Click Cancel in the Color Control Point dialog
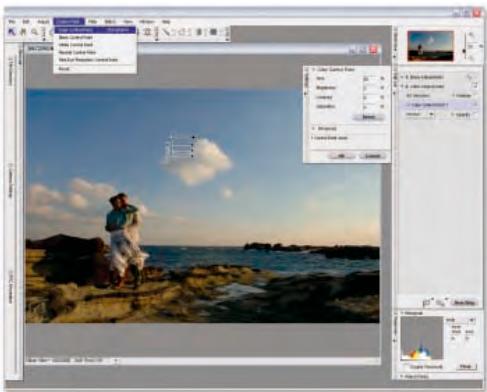 click(373, 156)
